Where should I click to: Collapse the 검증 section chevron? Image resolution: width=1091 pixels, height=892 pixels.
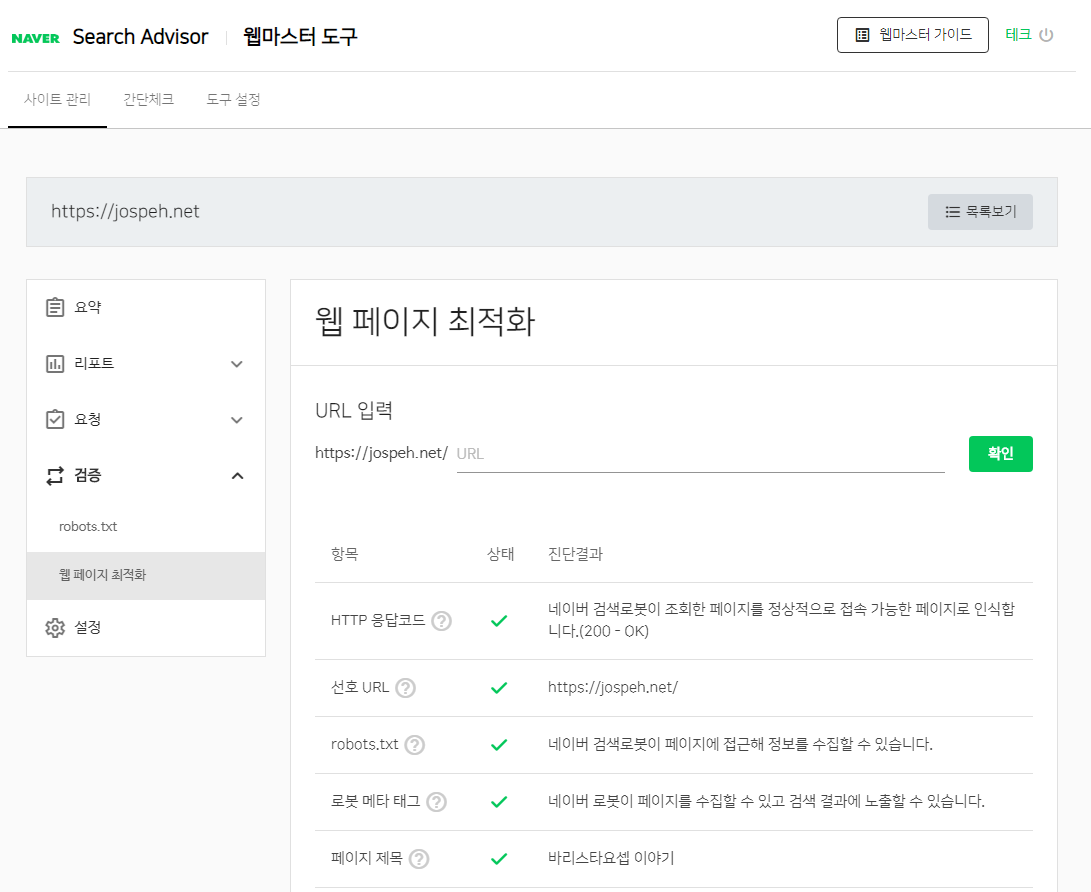[237, 476]
